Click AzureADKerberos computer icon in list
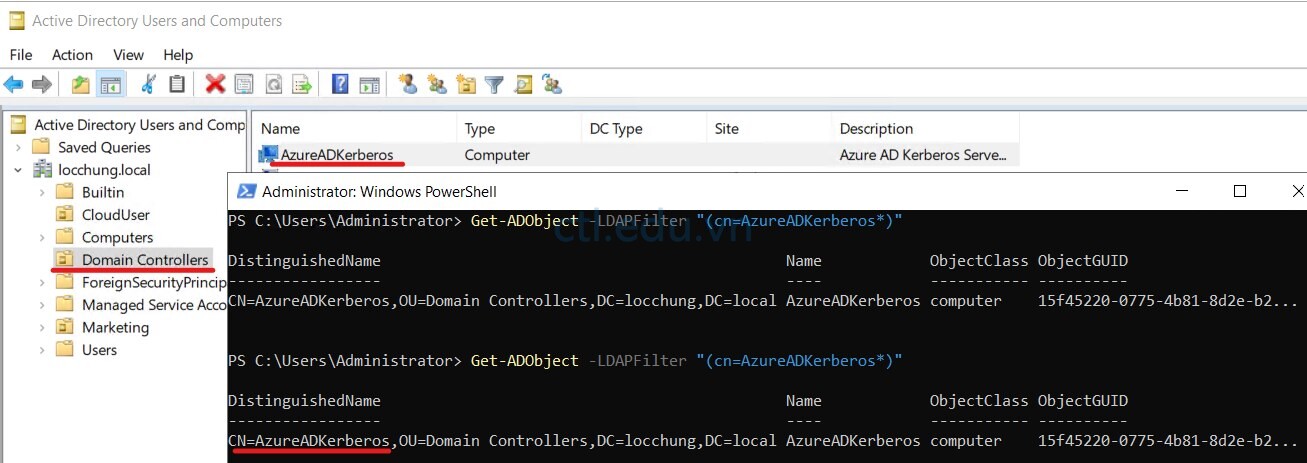Image resolution: width=1307 pixels, height=463 pixels. [268, 155]
